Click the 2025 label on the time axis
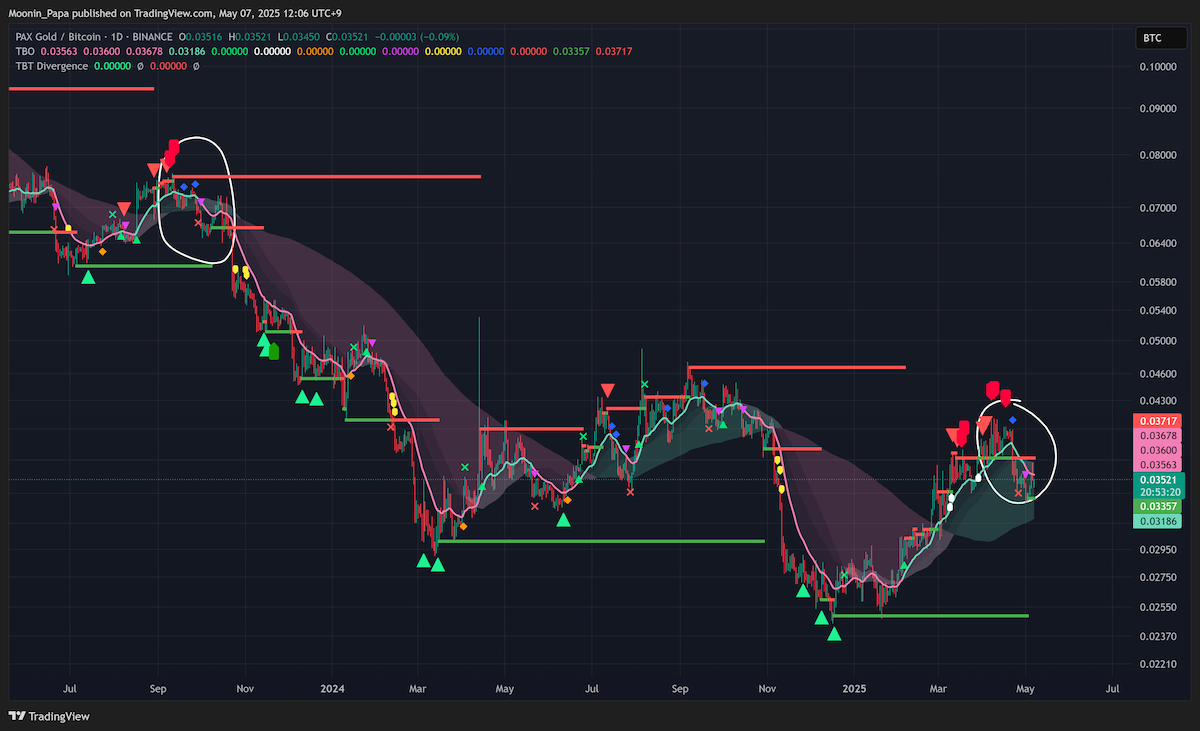Screen dimensions: 1200x731 (x=853, y=689)
